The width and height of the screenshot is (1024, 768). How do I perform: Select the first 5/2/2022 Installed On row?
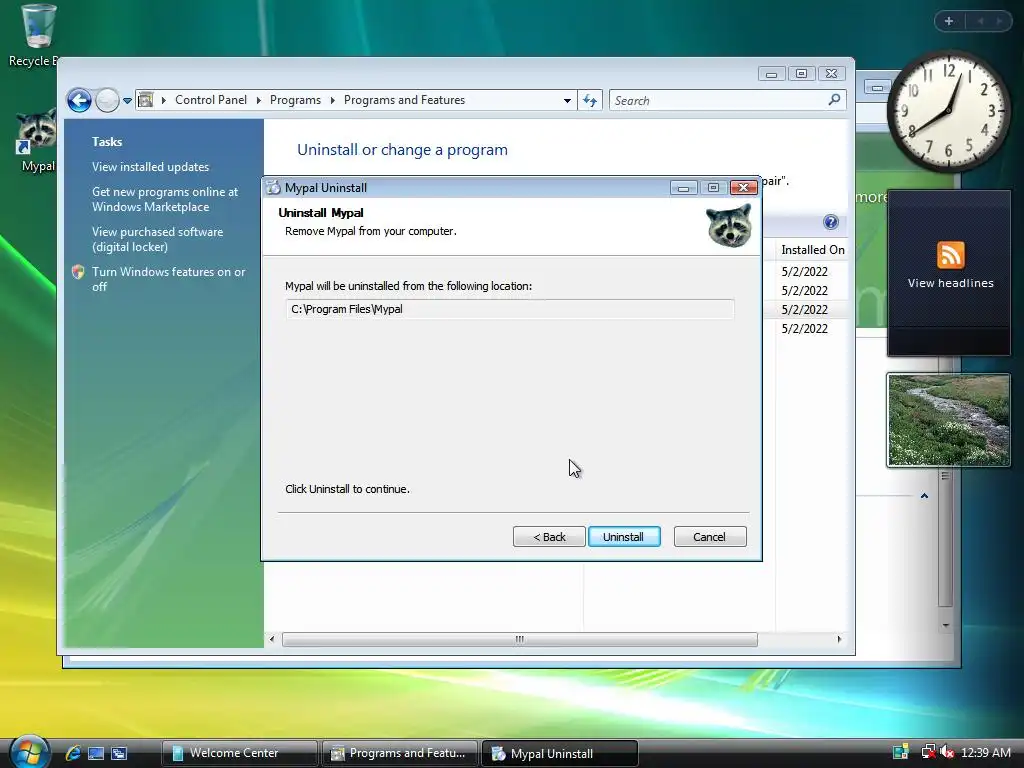point(805,272)
